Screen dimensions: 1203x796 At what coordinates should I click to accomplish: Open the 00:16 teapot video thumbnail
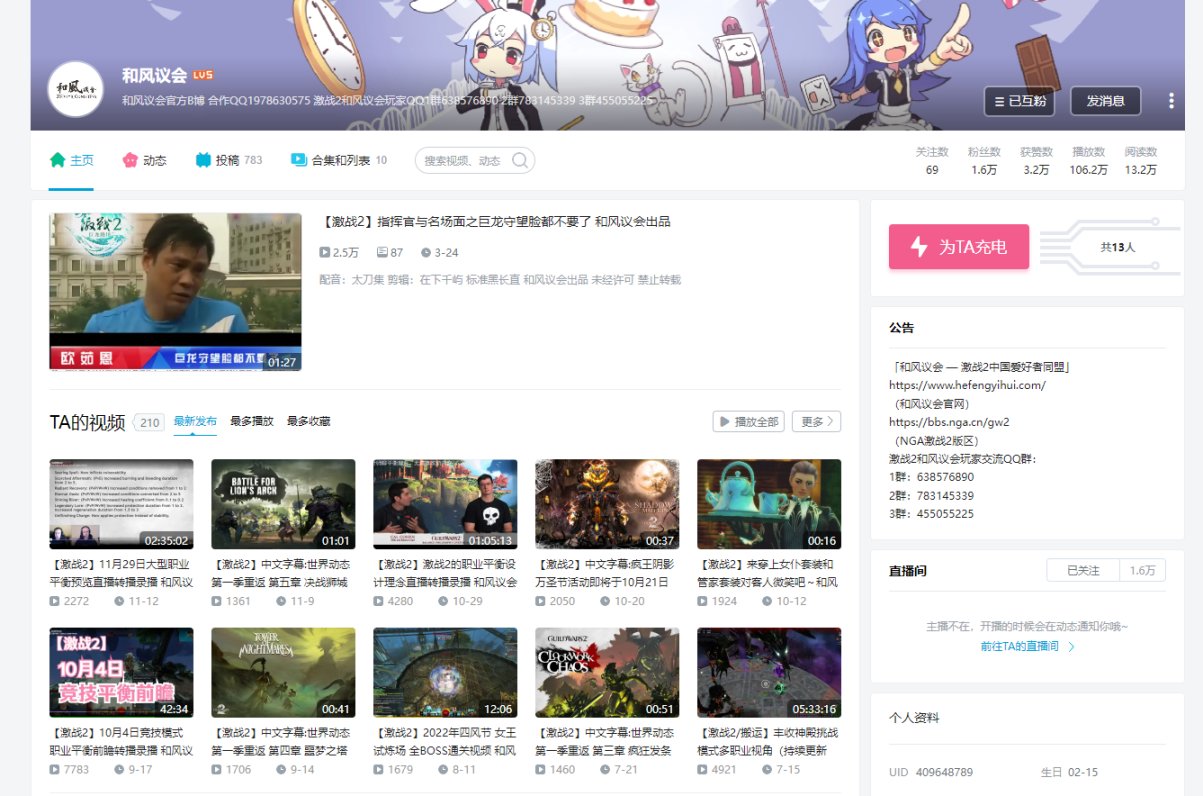coord(769,504)
